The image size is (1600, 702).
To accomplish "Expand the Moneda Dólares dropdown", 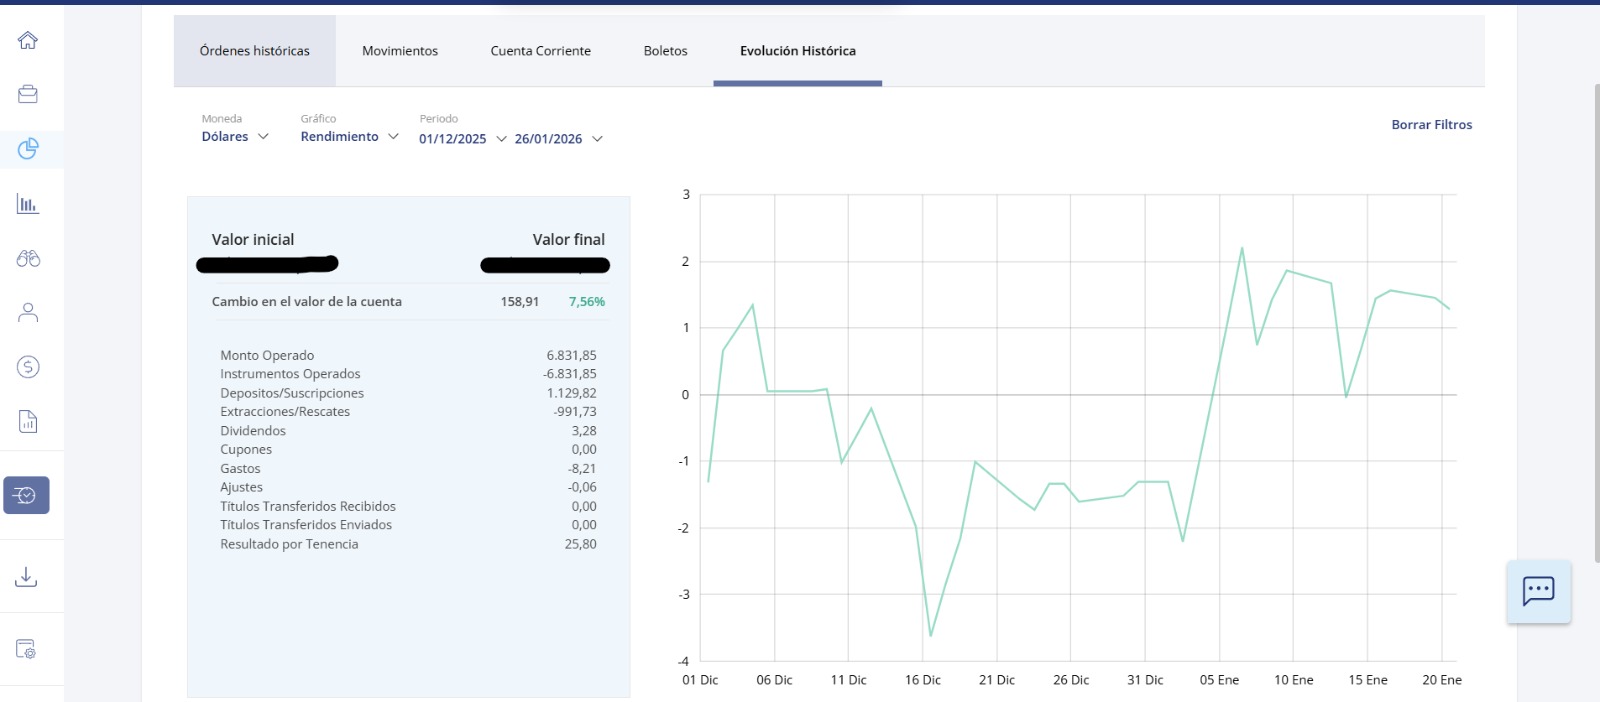I will click(x=235, y=137).
